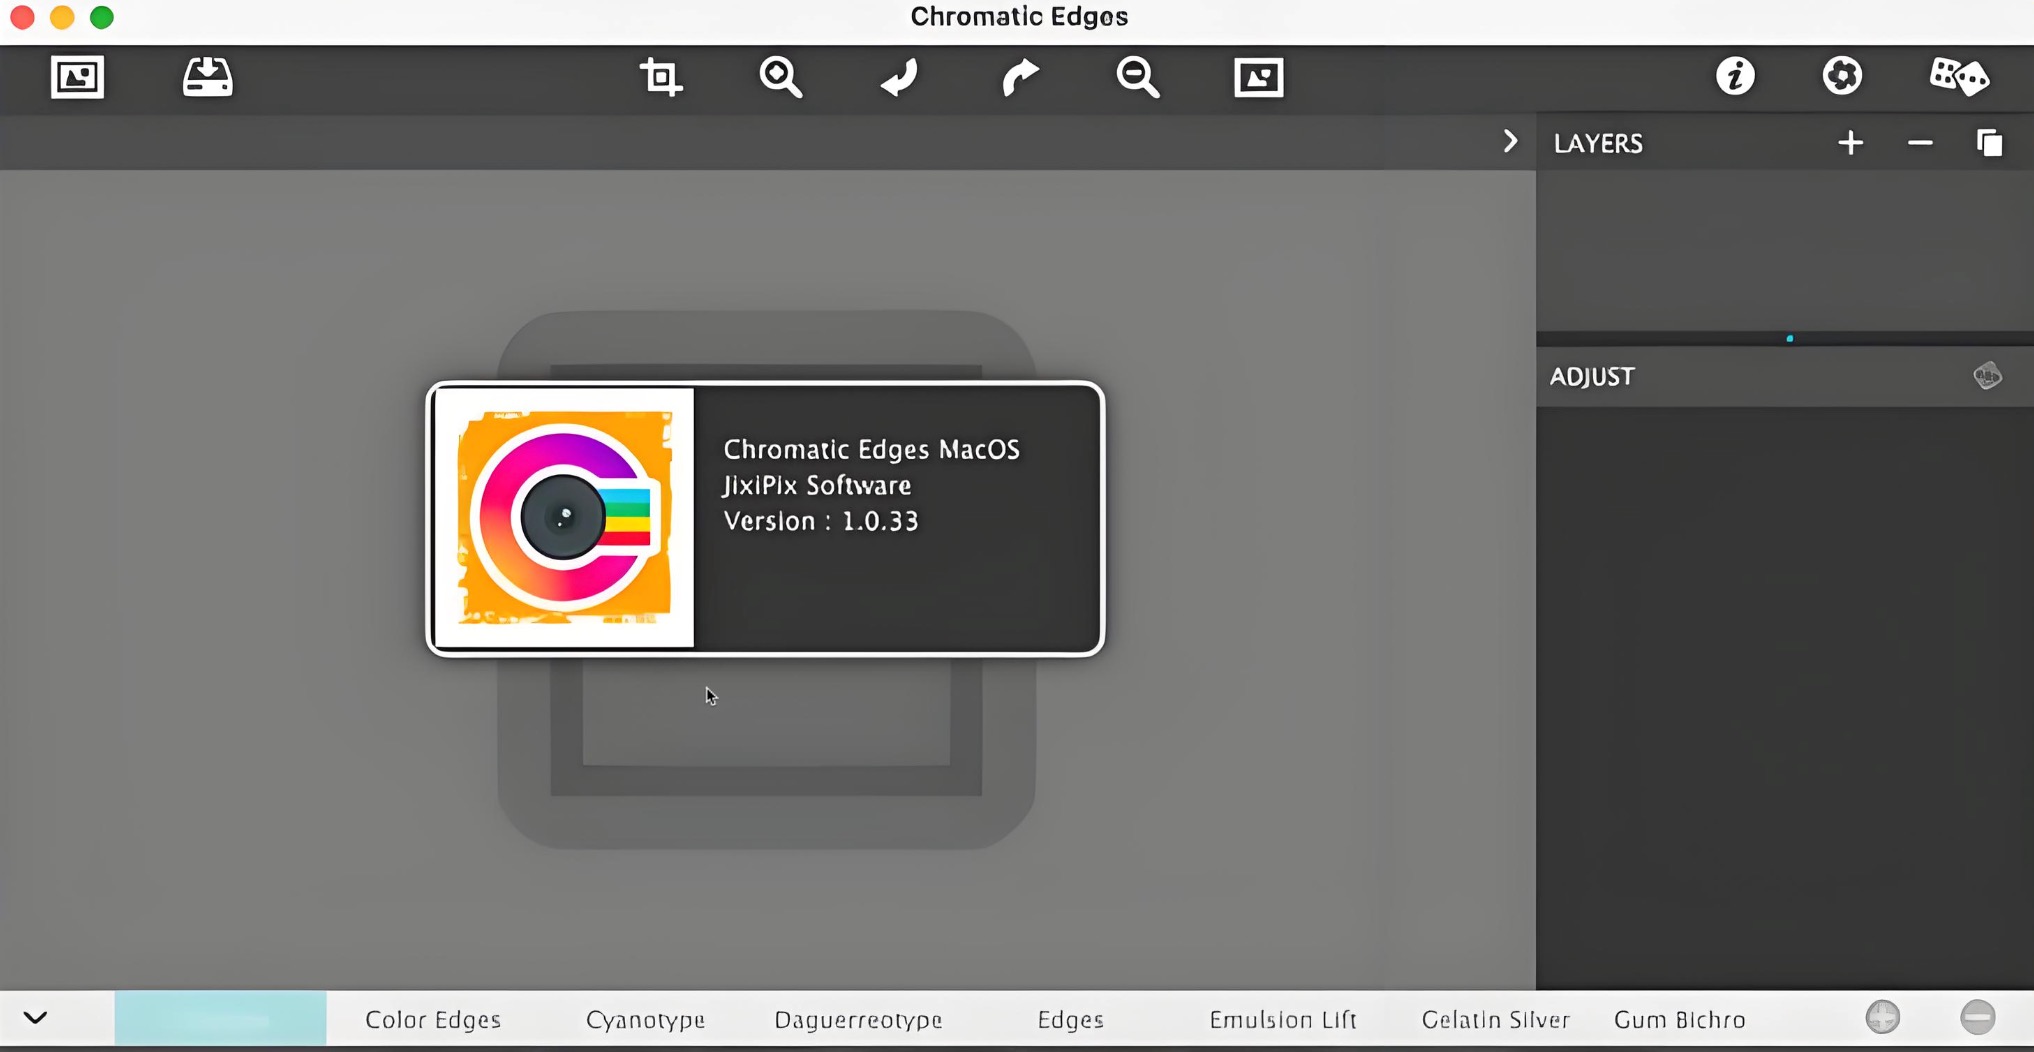Select the Crop tool

click(661, 77)
